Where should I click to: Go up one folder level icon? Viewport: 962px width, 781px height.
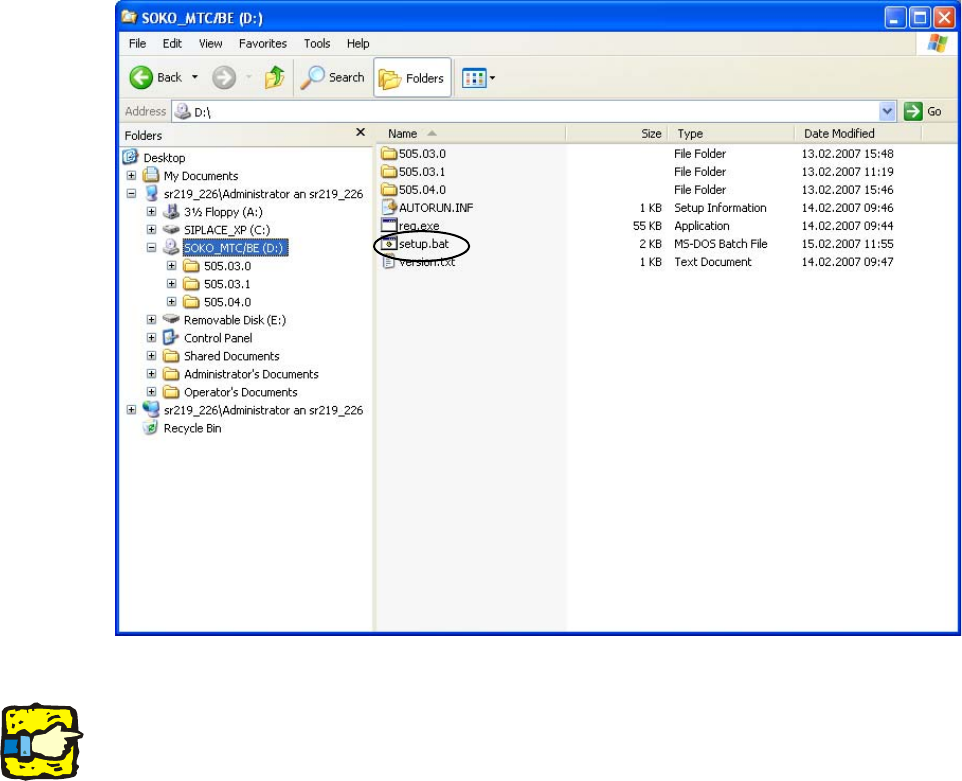274,77
